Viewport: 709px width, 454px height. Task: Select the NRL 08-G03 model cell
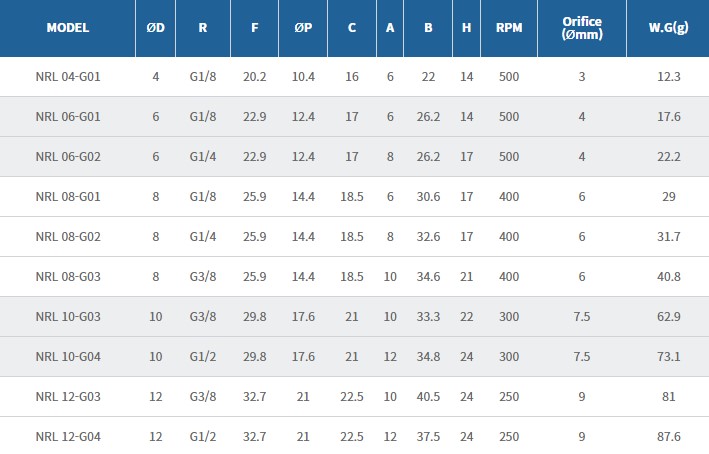click(x=68, y=277)
